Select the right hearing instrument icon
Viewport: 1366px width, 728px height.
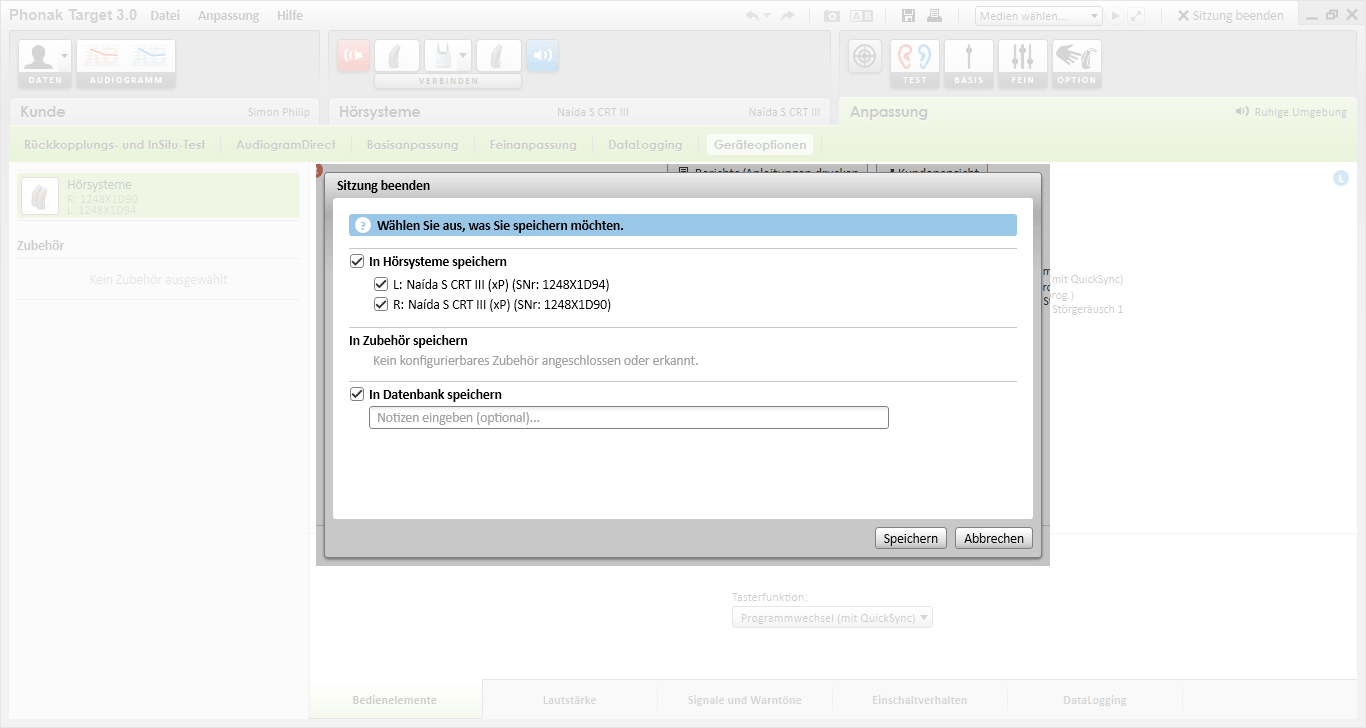tap(397, 56)
